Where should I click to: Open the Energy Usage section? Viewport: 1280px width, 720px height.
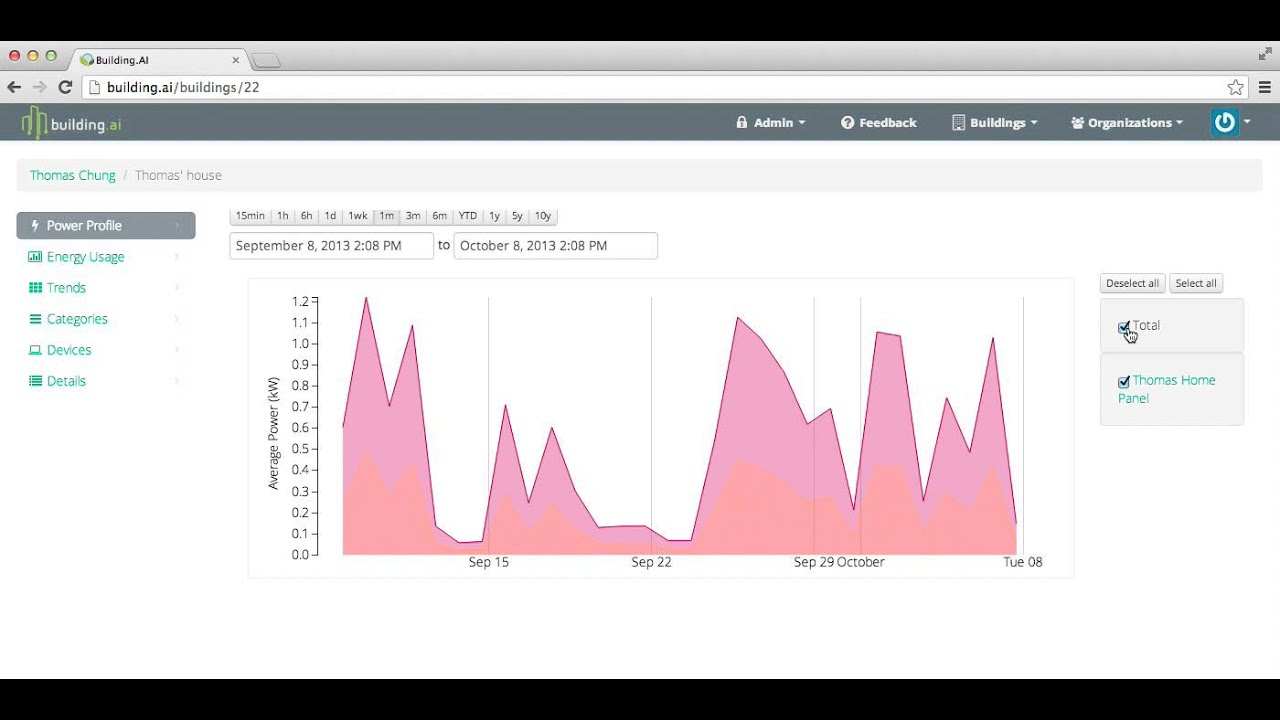point(106,257)
